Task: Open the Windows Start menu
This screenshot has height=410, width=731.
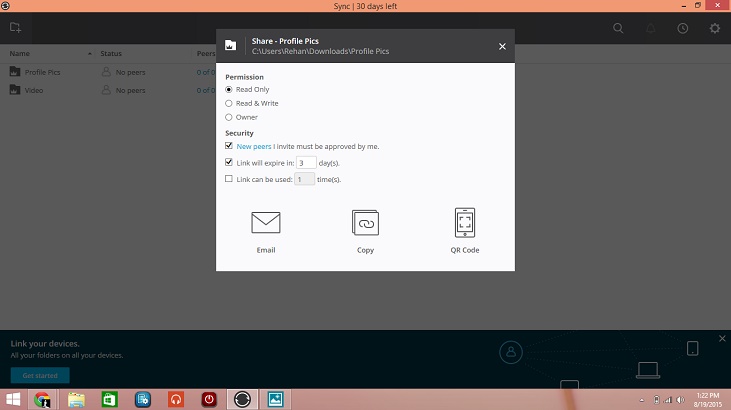Action: (x=14, y=398)
